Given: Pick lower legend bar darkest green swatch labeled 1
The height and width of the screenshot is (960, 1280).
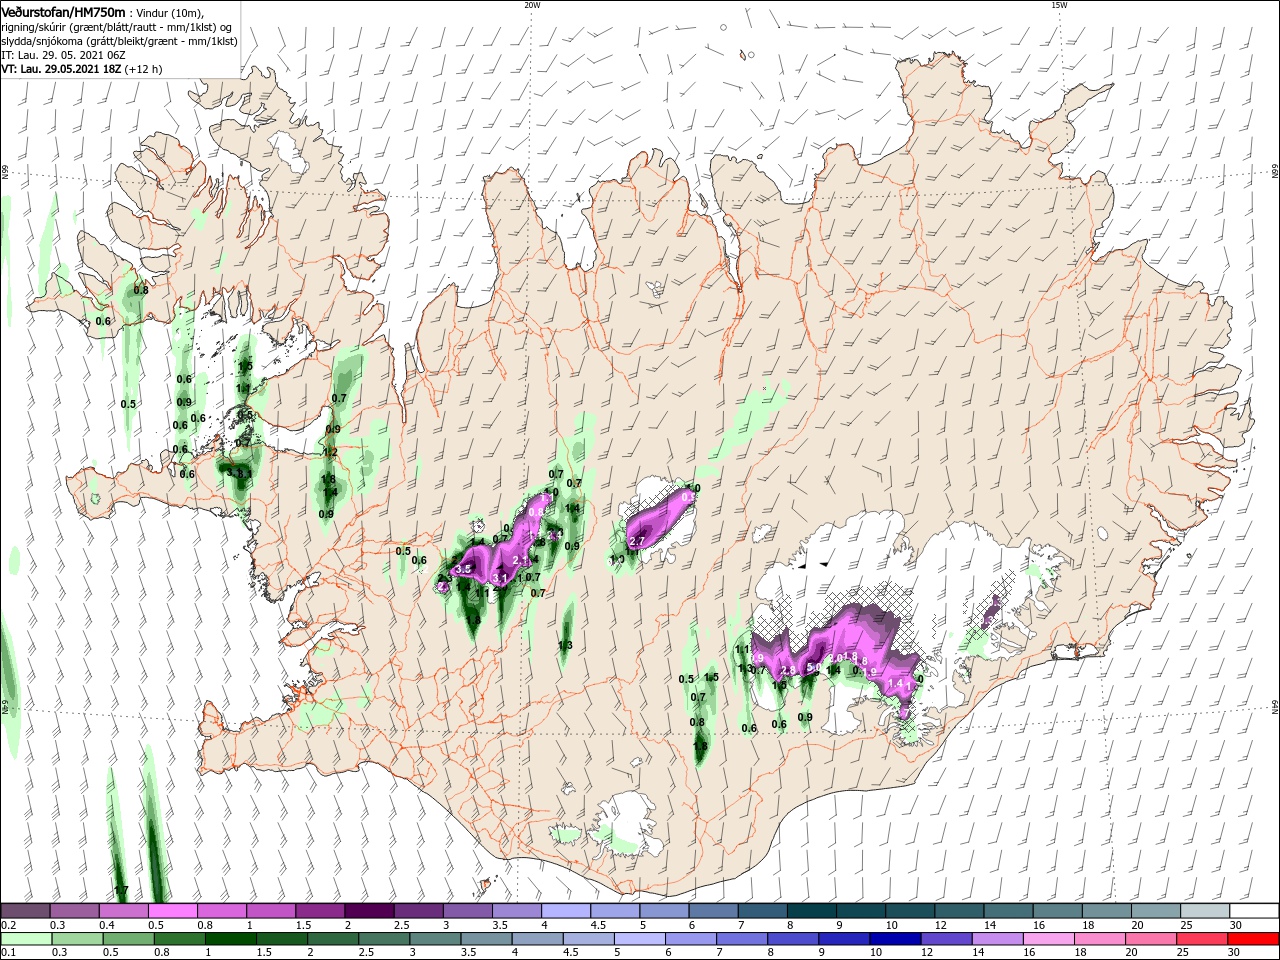Looking at the screenshot, I should coord(231,939).
